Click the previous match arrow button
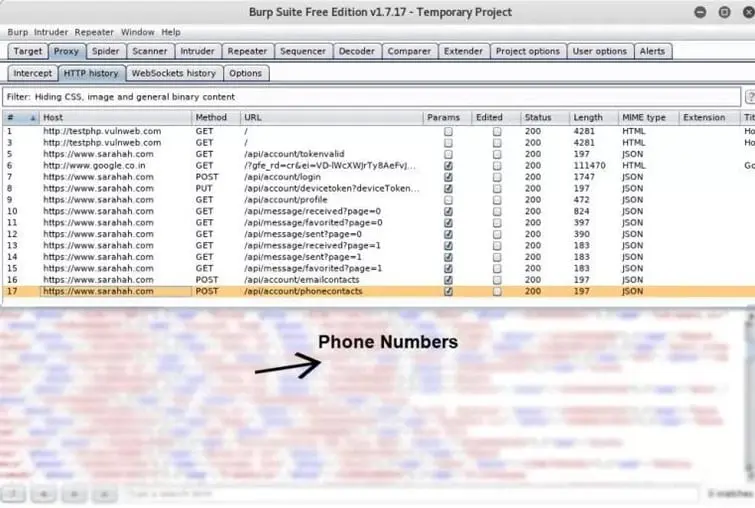Screen dimensions: 755x508 tap(45, 494)
